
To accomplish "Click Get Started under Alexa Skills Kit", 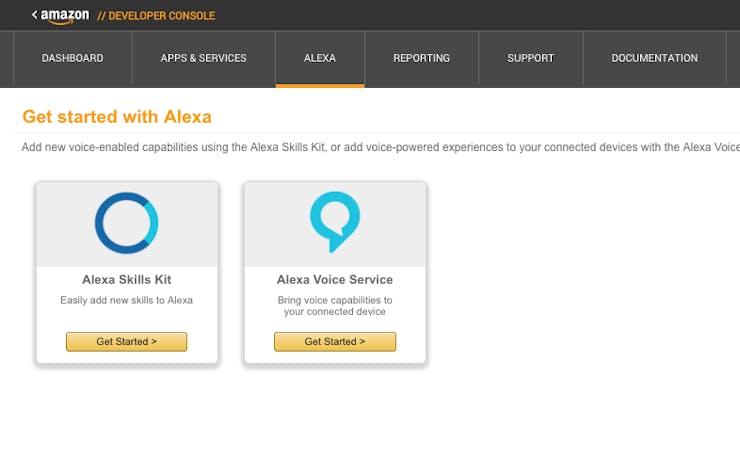I will click(126, 341).
